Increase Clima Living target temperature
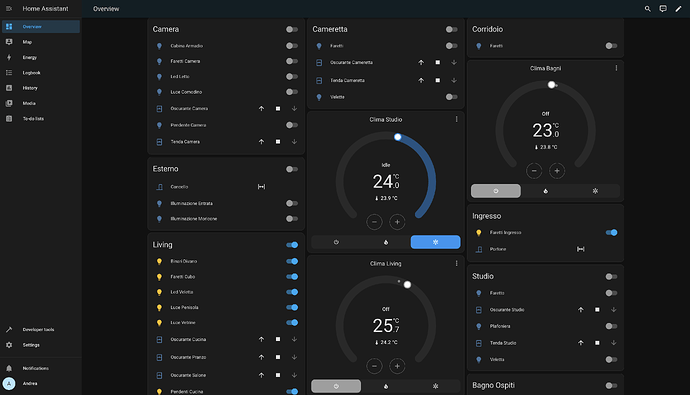This screenshot has height=395, width=690. point(397,366)
